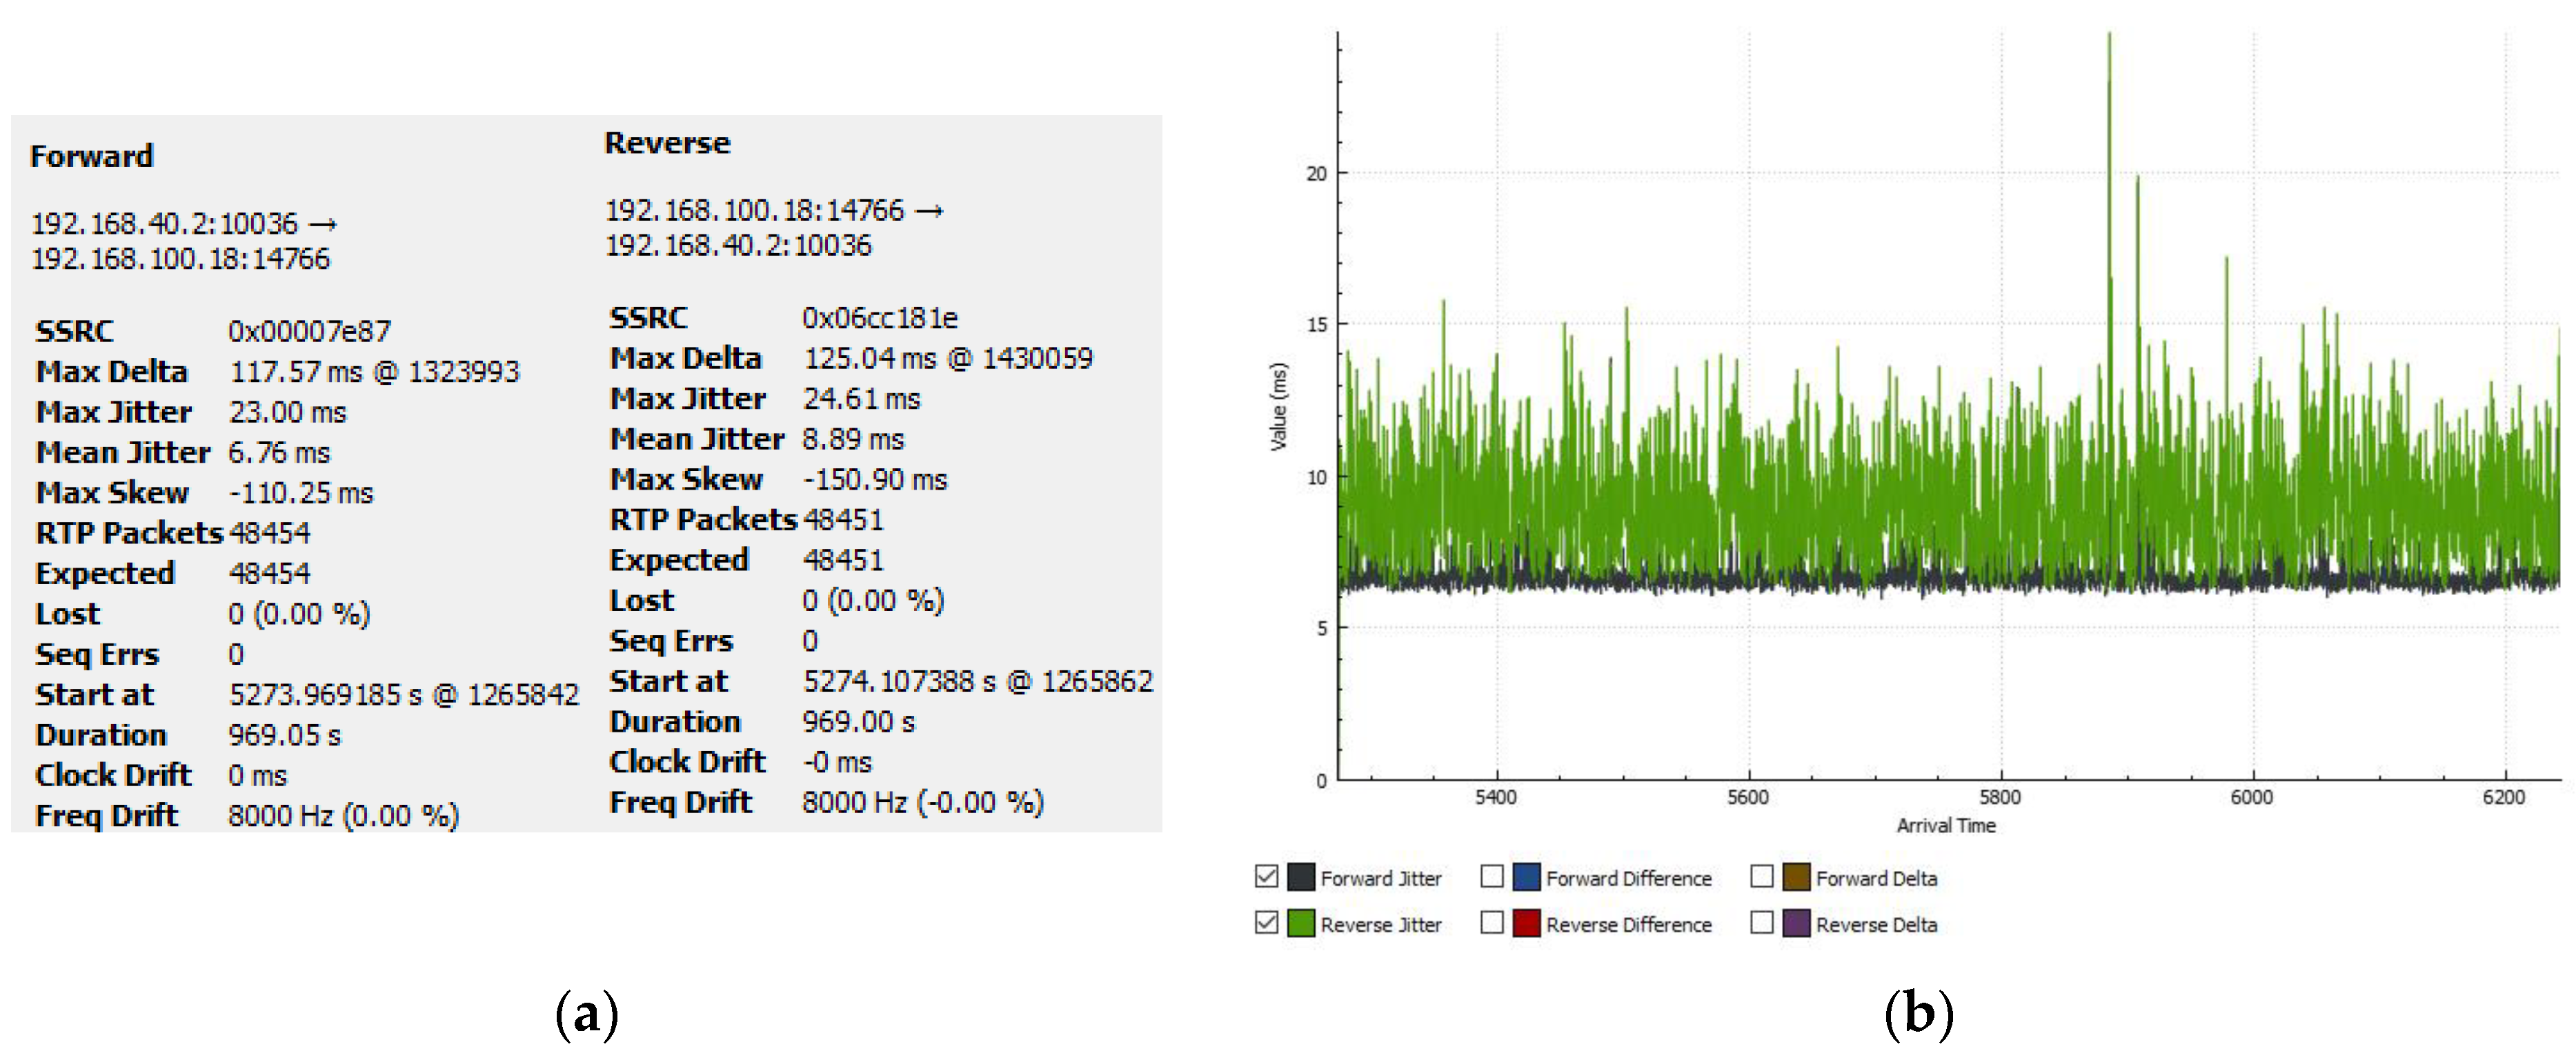
Task: Uncheck the Reverse Jitter checkbox
Action: coord(1266,922)
